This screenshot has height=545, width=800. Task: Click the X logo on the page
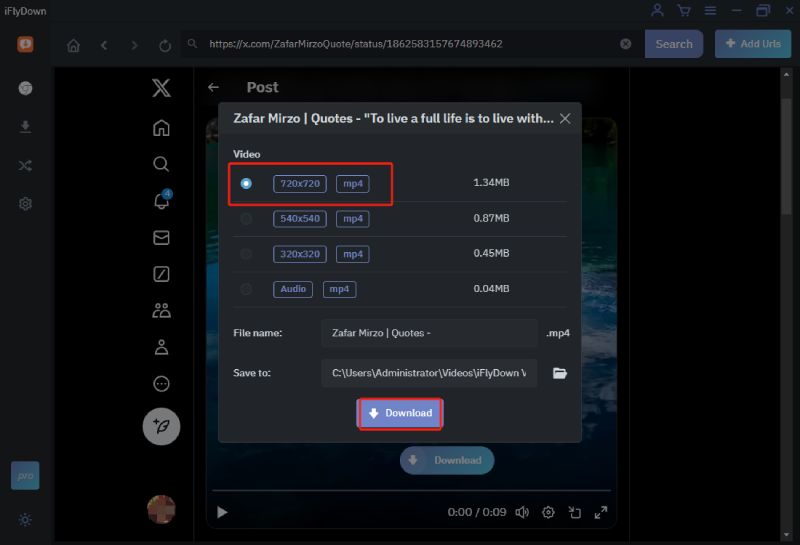click(x=161, y=88)
